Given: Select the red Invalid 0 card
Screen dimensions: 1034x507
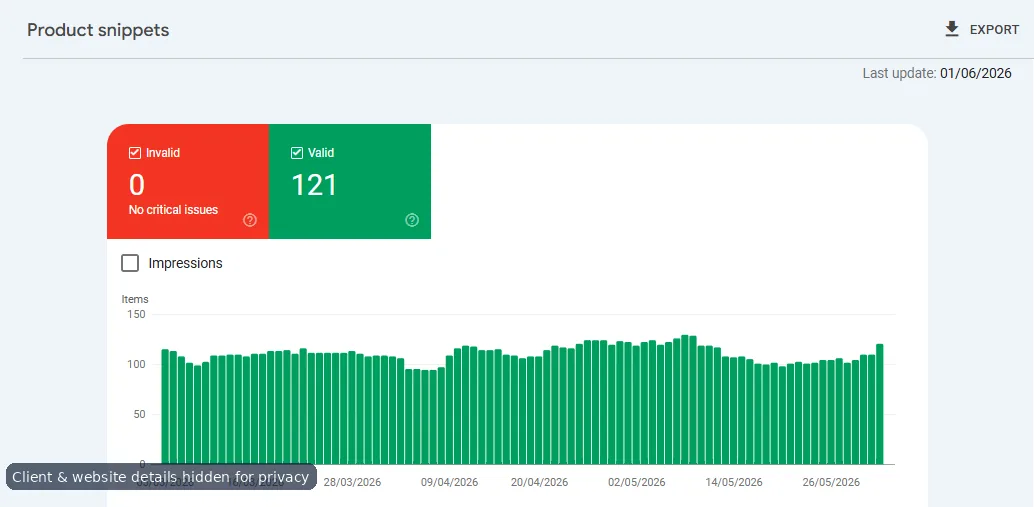Looking at the screenshot, I should point(188,181).
